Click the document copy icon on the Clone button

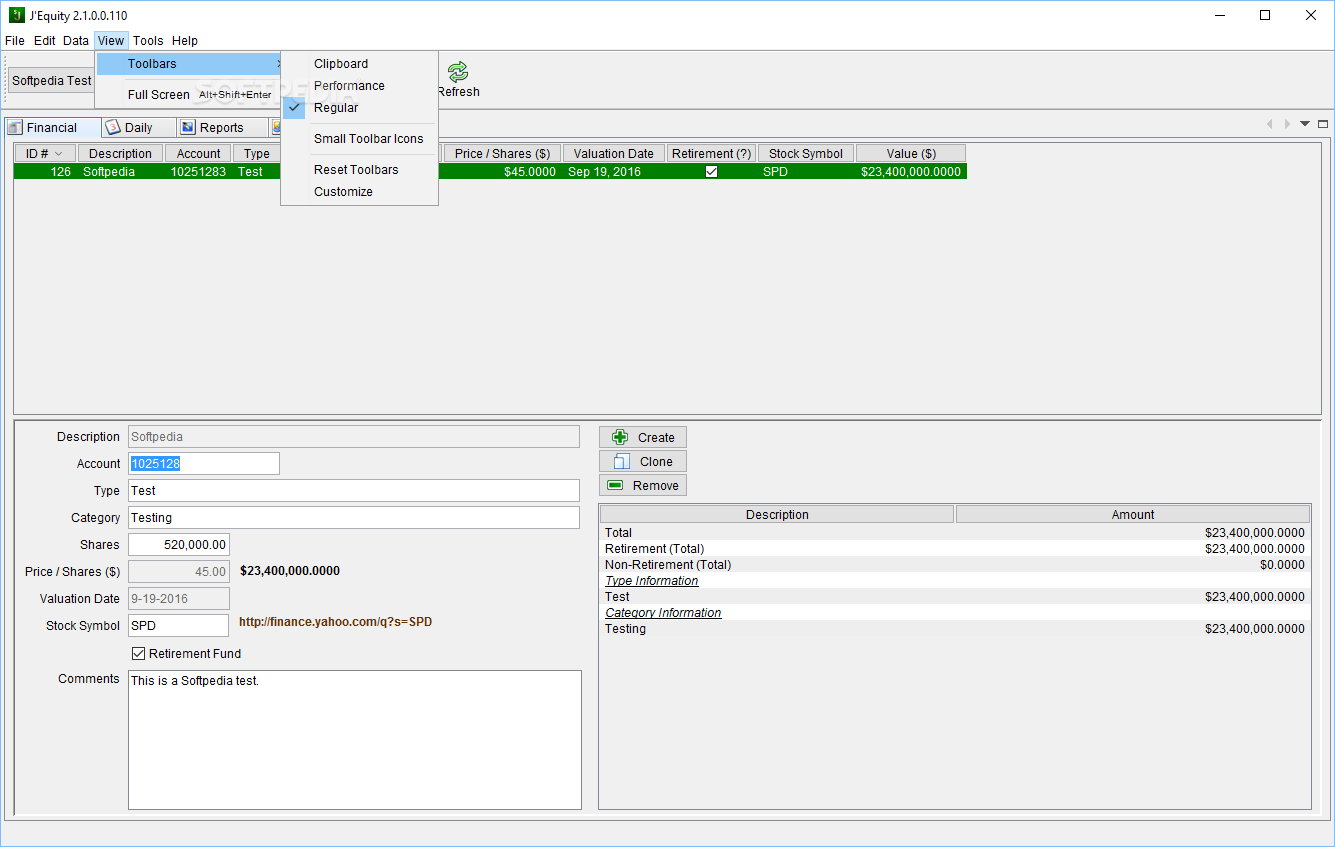[x=621, y=461]
